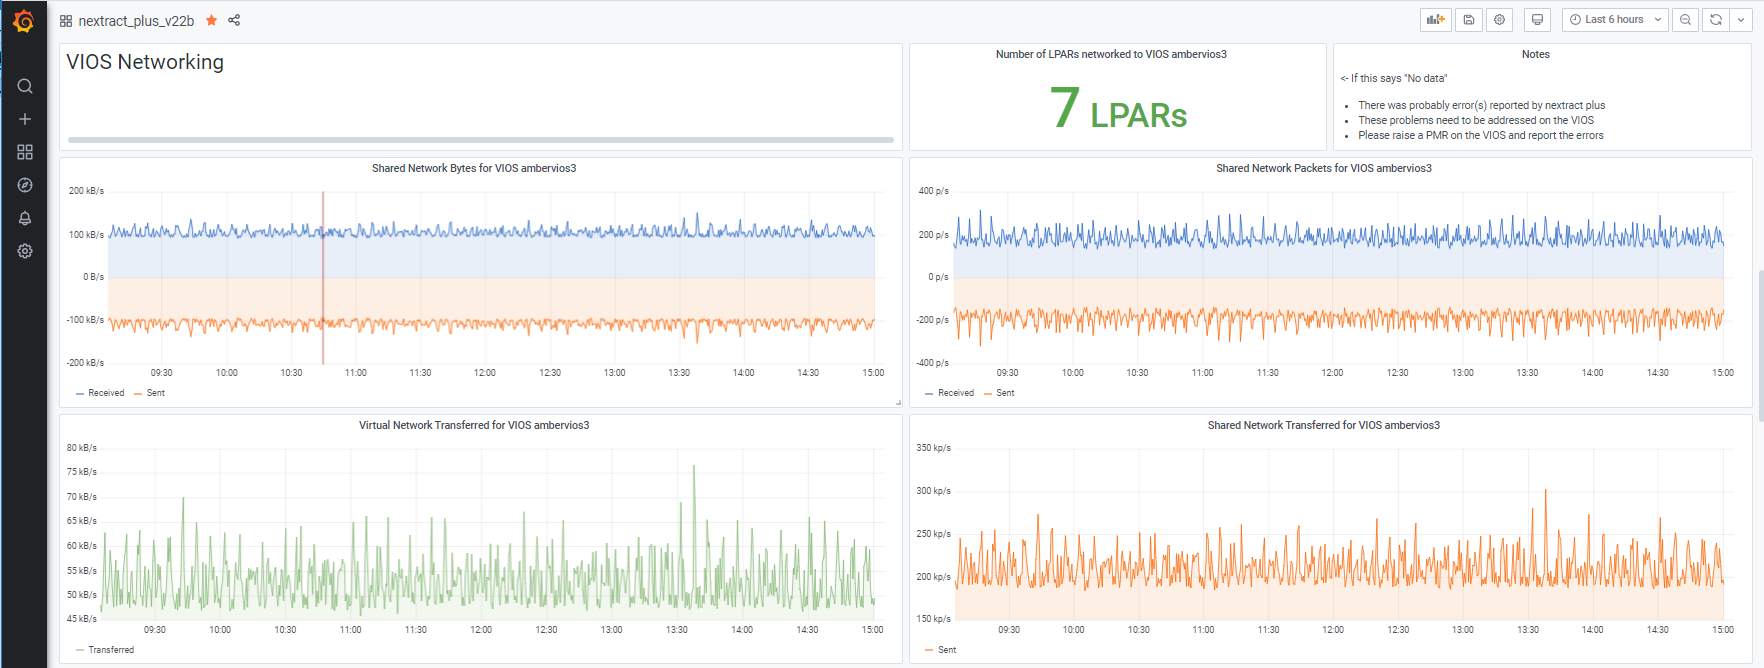Open the sidebar Search icon
The image size is (1764, 668).
pyautogui.click(x=25, y=86)
